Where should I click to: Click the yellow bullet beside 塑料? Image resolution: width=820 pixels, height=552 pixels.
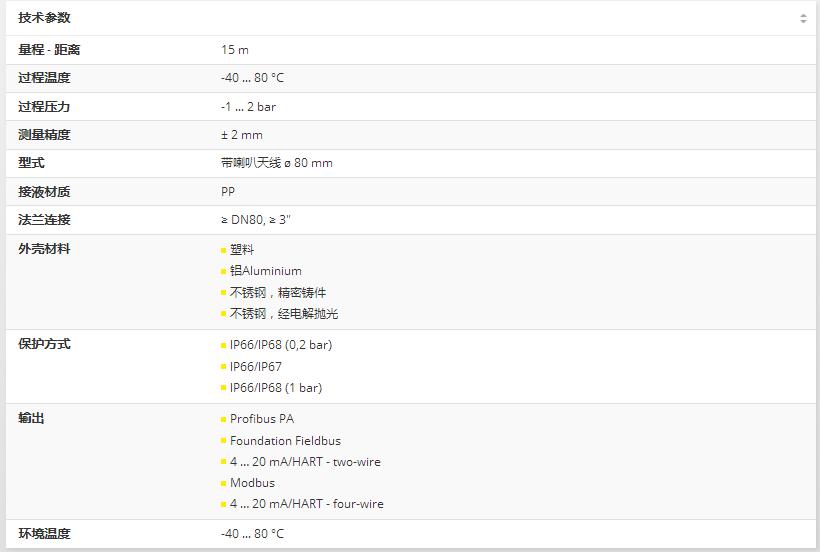pyautogui.click(x=224, y=250)
